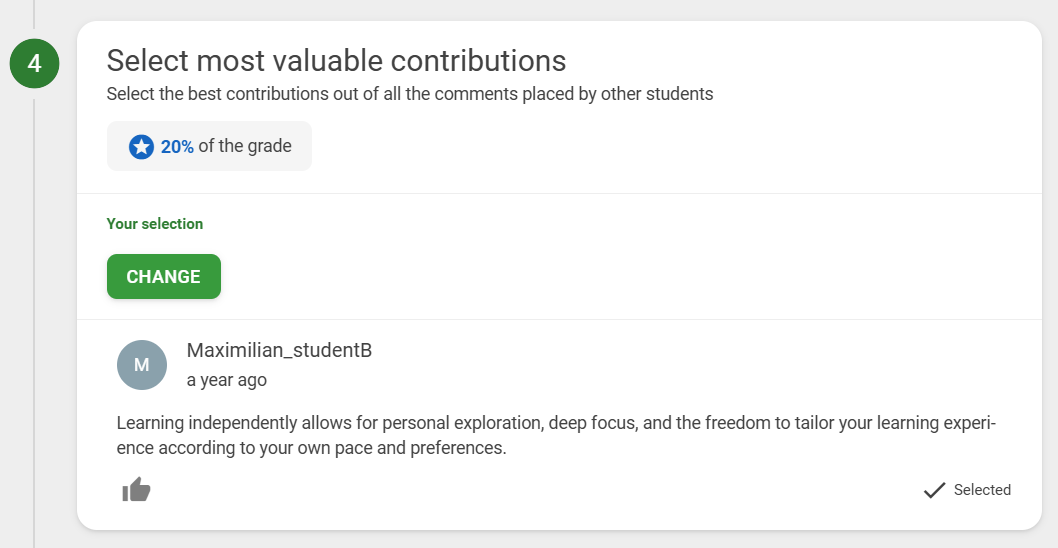
Task: Click the Selected checkmark icon
Action: [x=934, y=490]
